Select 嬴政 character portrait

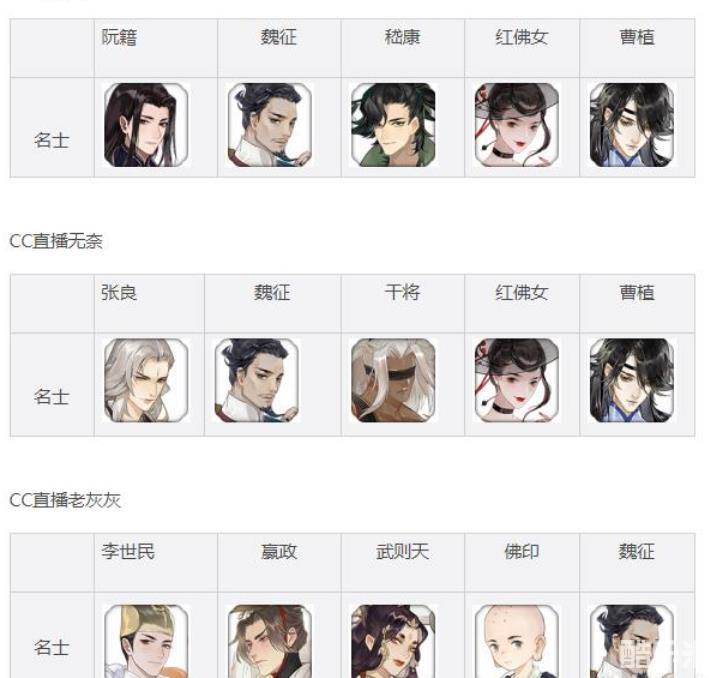[270, 641]
